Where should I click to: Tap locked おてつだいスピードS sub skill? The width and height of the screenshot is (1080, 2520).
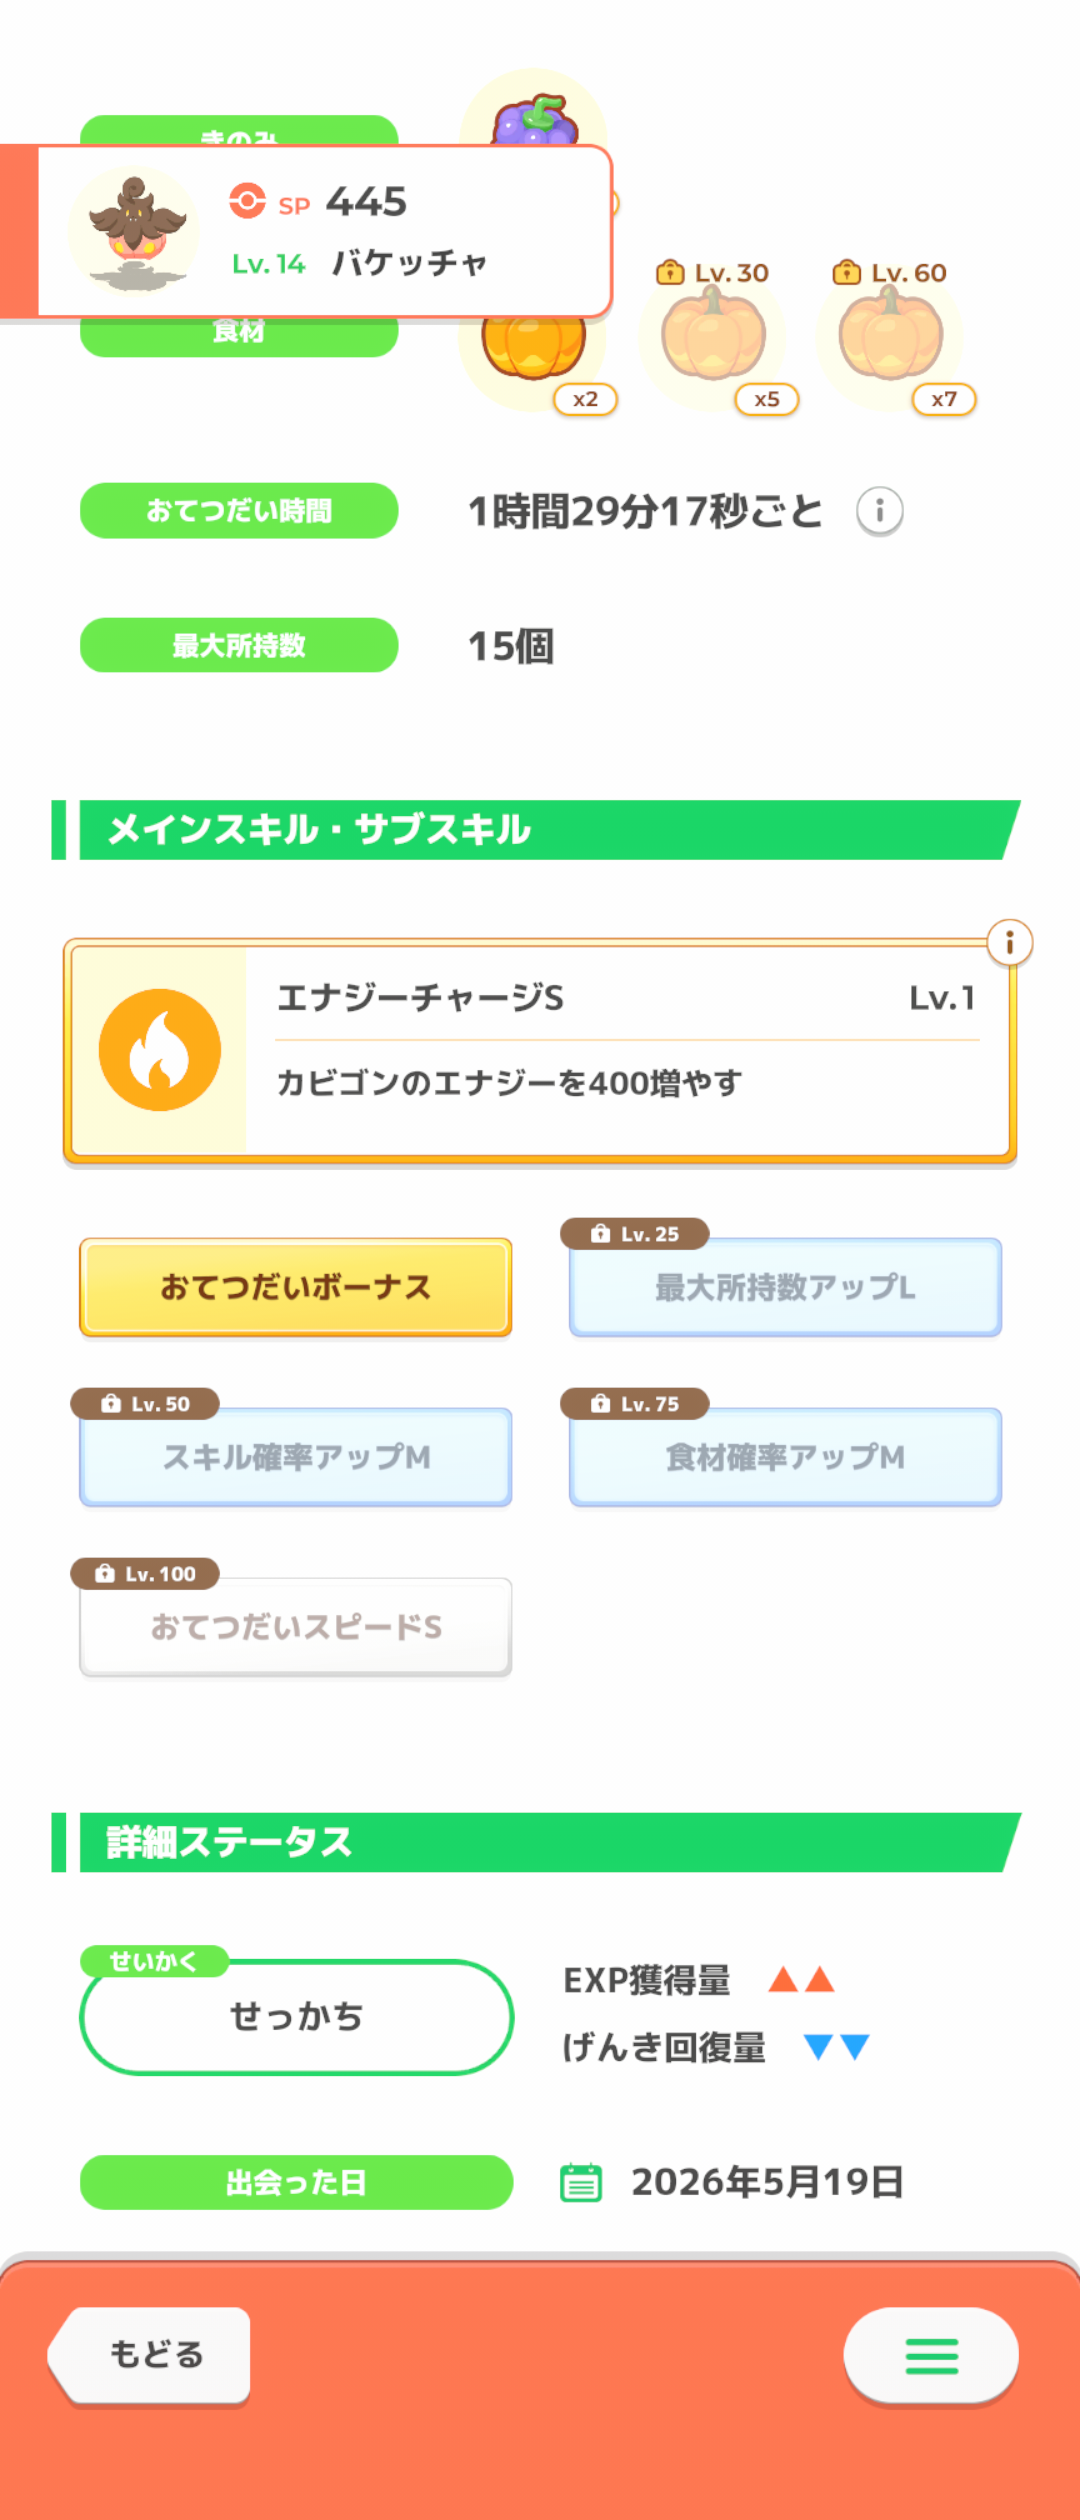pyautogui.click(x=296, y=1627)
